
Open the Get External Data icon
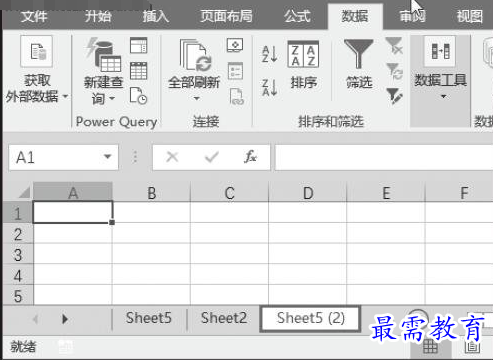click(x=36, y=51)
